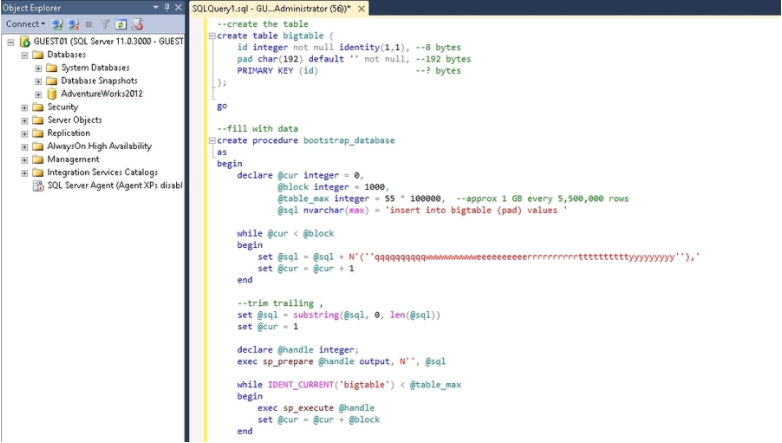Click the System Databases folder icon

click(x=52, y=67)
